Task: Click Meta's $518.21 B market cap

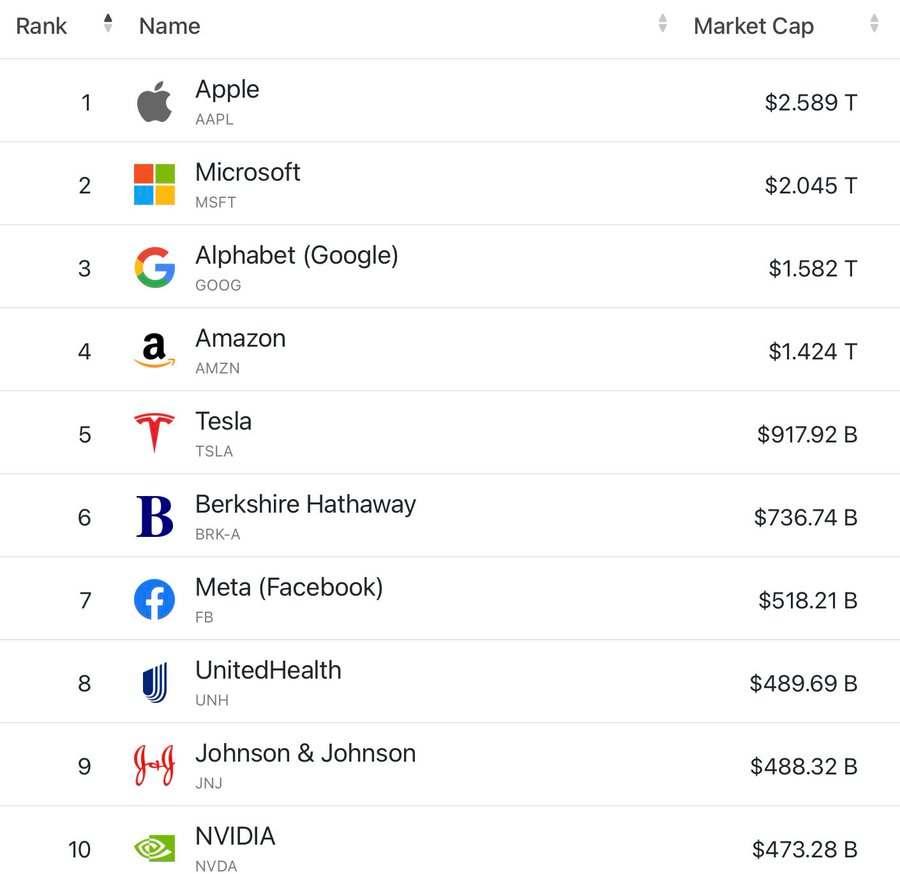Action: [808, 601]
